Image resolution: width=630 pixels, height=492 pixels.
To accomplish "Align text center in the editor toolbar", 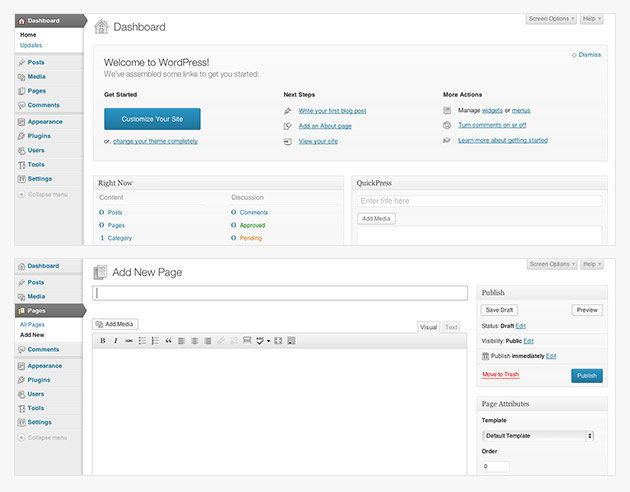I will [194, 341].
